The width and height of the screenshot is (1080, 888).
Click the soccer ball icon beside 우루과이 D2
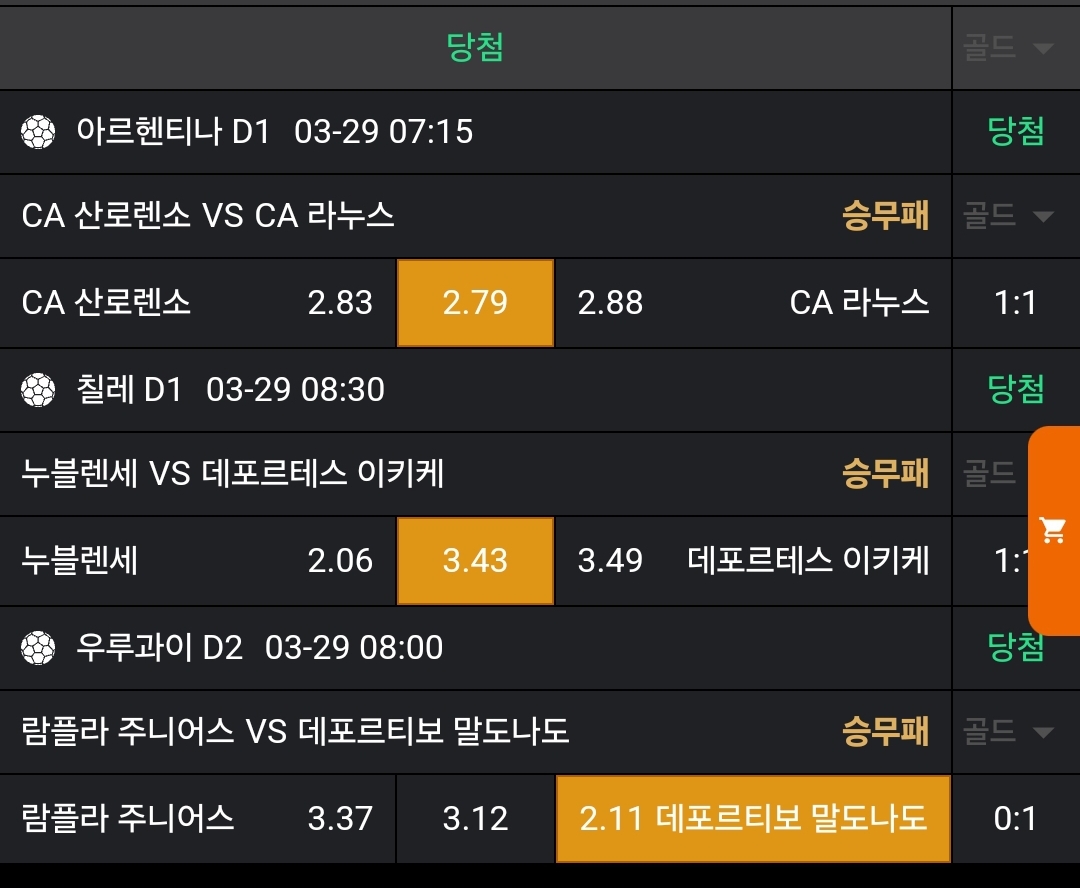click(38, 648)
